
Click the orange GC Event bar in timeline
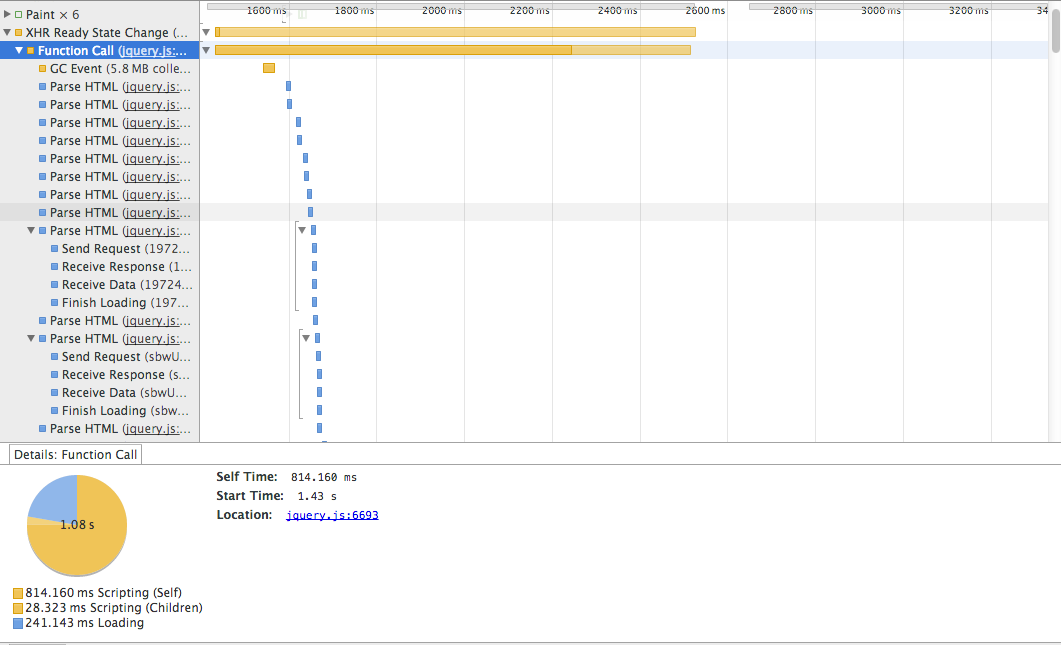[268, 68]
